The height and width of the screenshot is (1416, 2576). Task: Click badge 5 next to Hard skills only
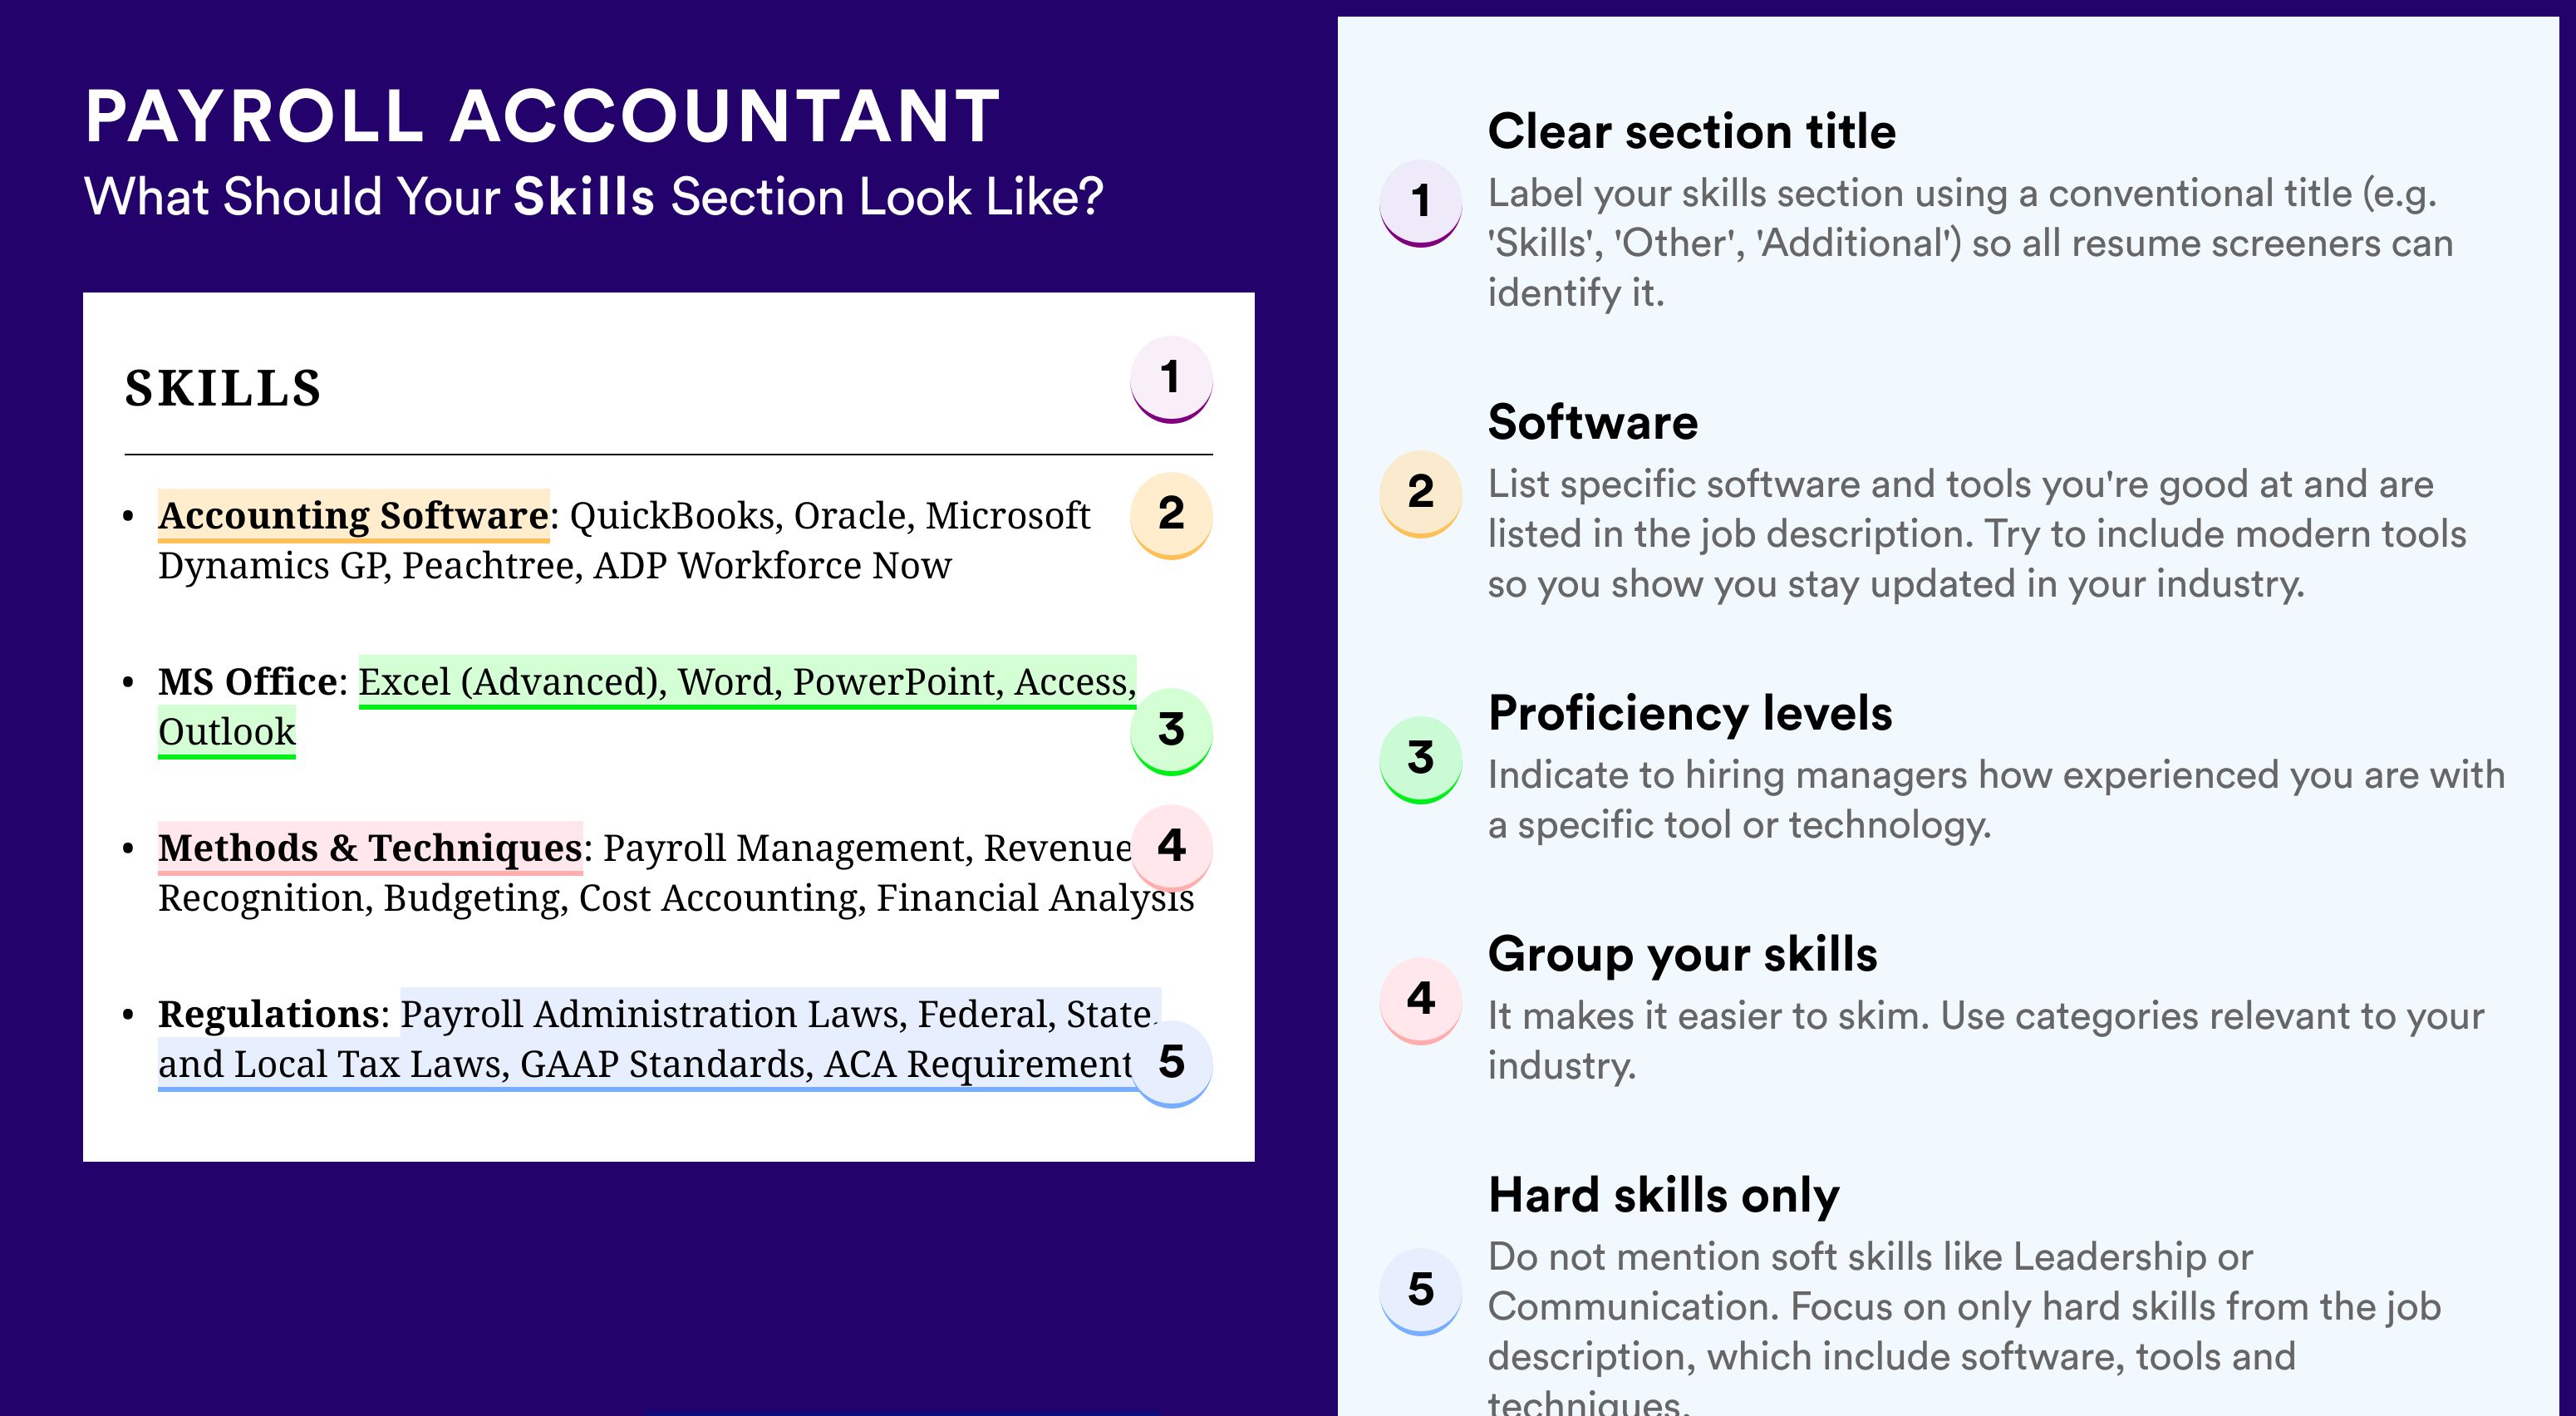point(1421,1291)
